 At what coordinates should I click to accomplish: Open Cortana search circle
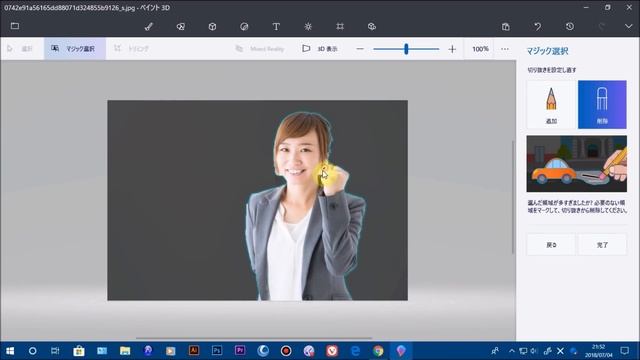point(32,351)
